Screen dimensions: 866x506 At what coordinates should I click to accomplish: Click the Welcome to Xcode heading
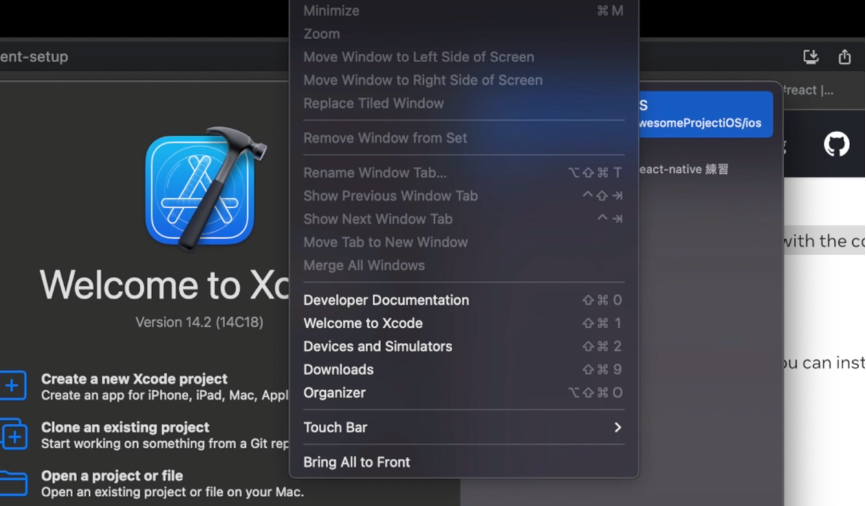pos(164,285)
